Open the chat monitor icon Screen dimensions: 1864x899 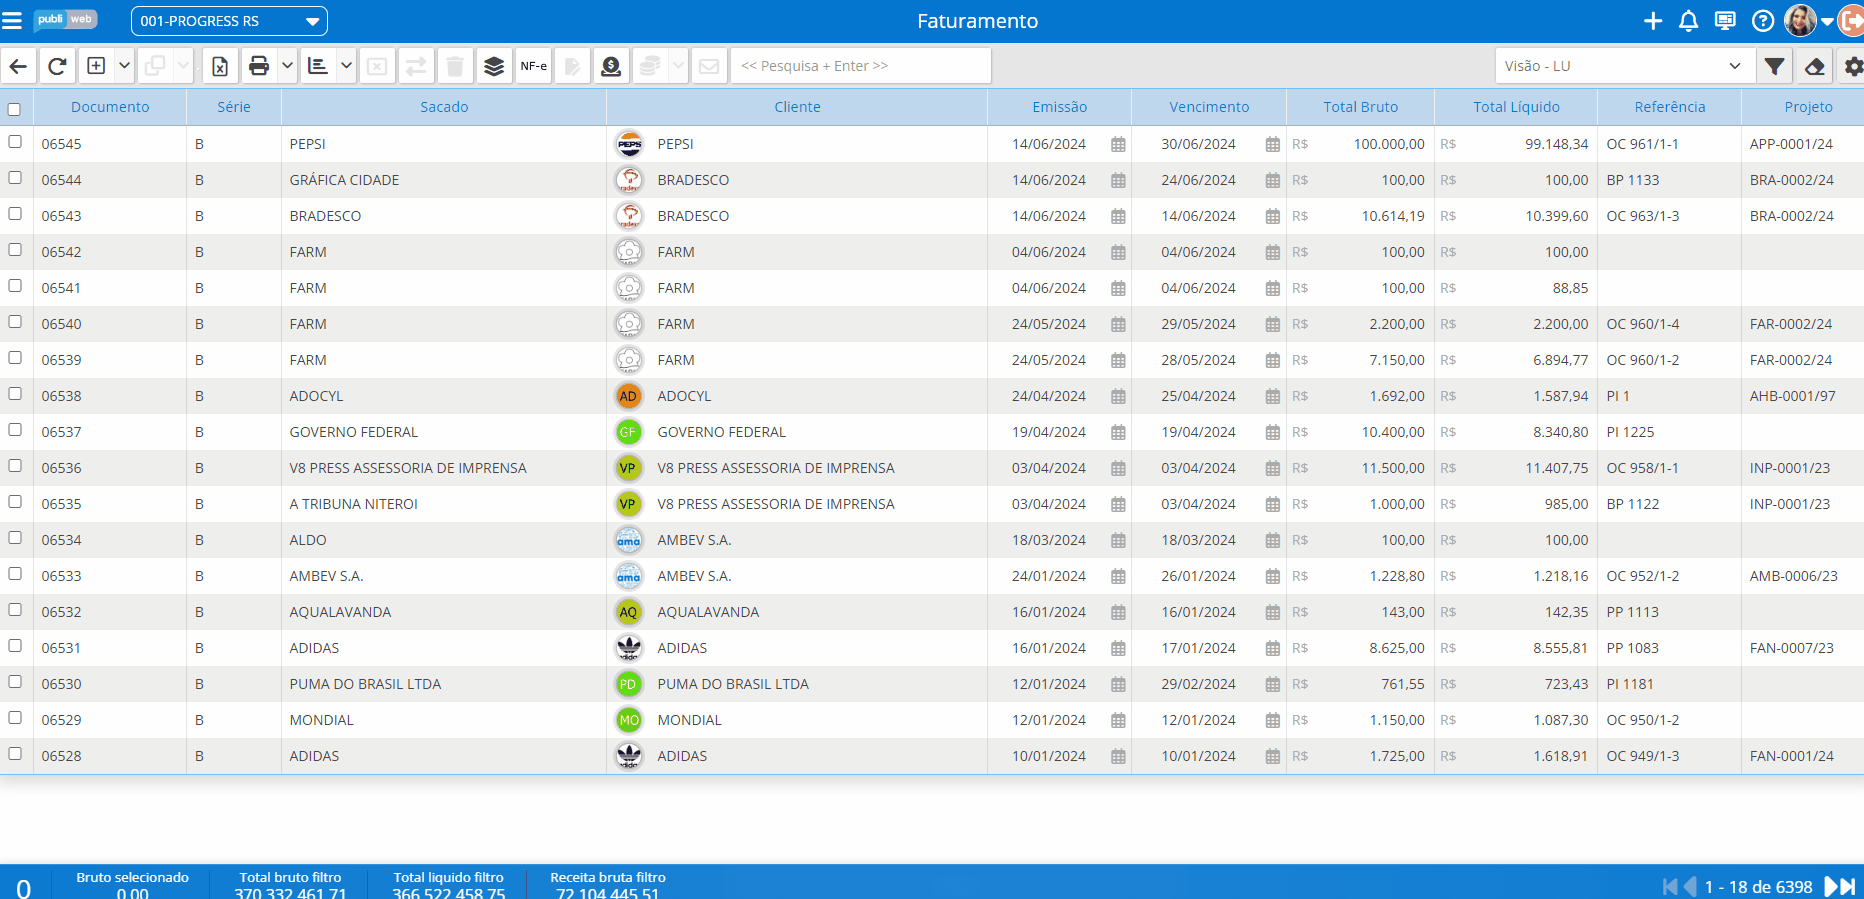tap(1725, 21)
